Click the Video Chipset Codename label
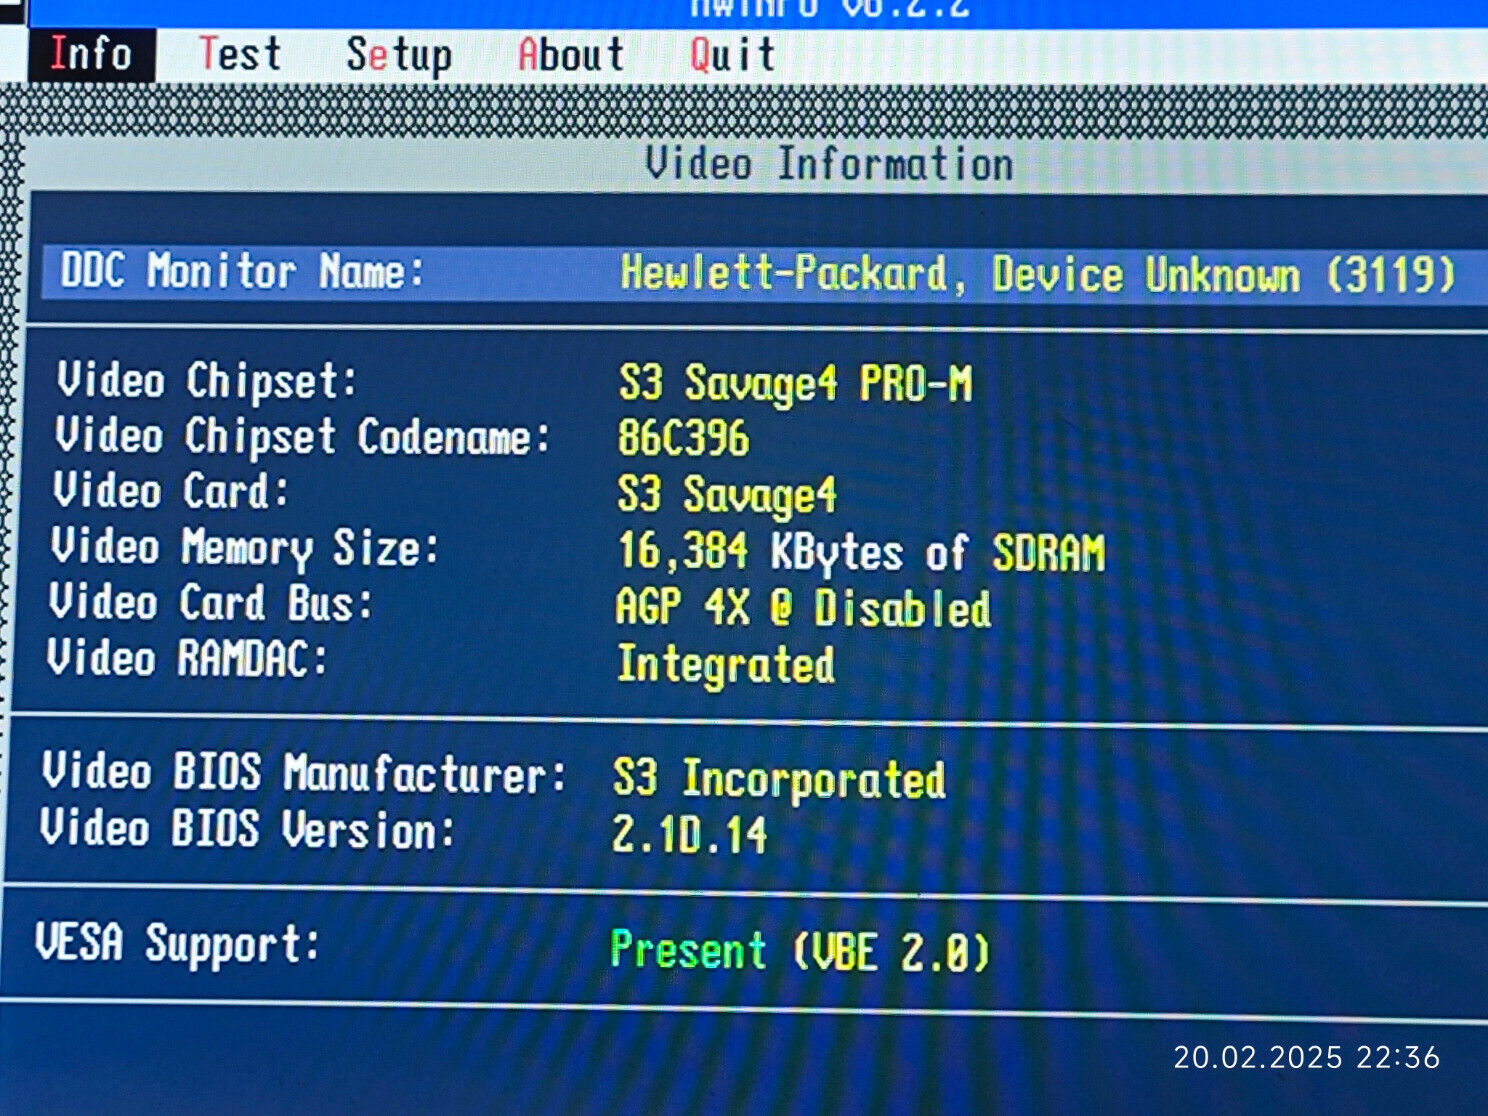Viewport: 1488px width, 1116px height. [303, 437]
